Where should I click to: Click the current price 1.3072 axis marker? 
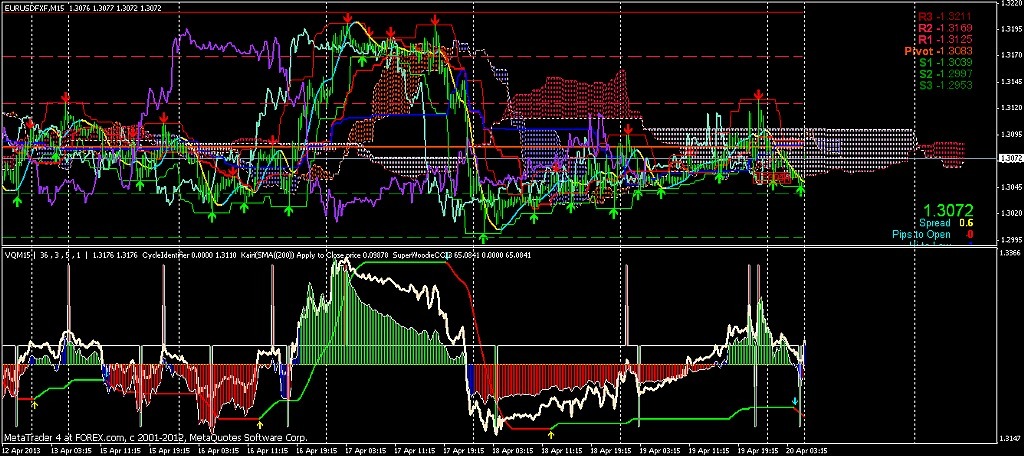pos(1010,158)
